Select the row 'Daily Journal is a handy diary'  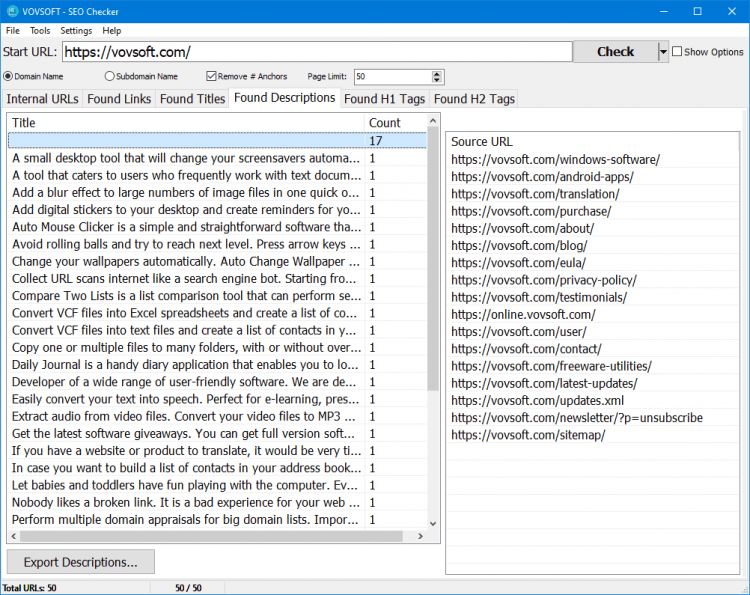pos(217,365)
